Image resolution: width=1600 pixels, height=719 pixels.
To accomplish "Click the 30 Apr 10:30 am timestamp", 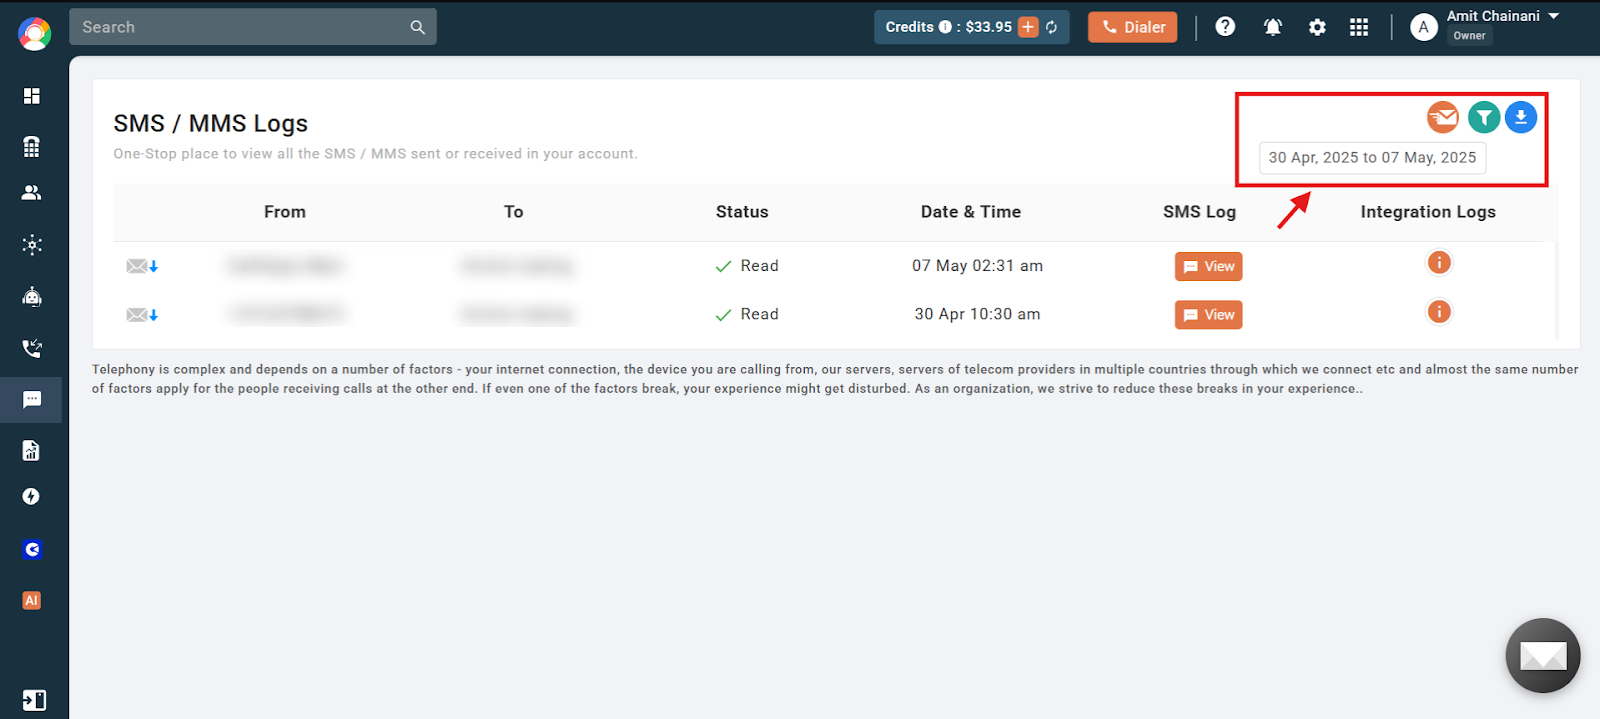I will [977, 314].
